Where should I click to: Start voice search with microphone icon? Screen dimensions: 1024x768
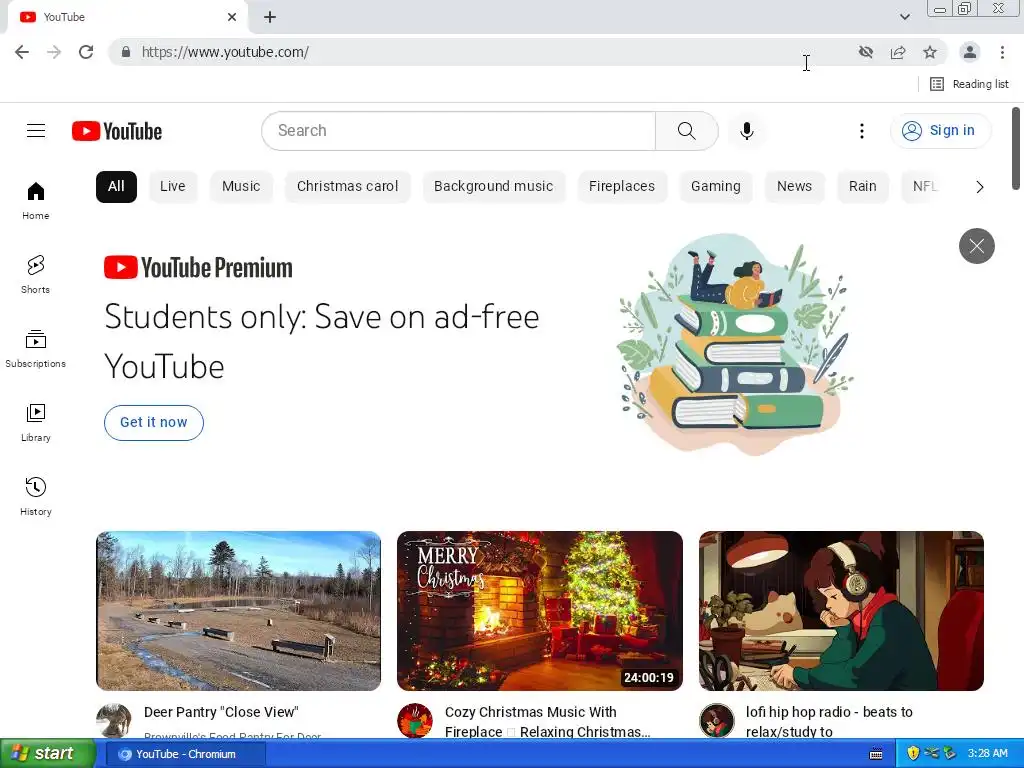click(746, 131)
